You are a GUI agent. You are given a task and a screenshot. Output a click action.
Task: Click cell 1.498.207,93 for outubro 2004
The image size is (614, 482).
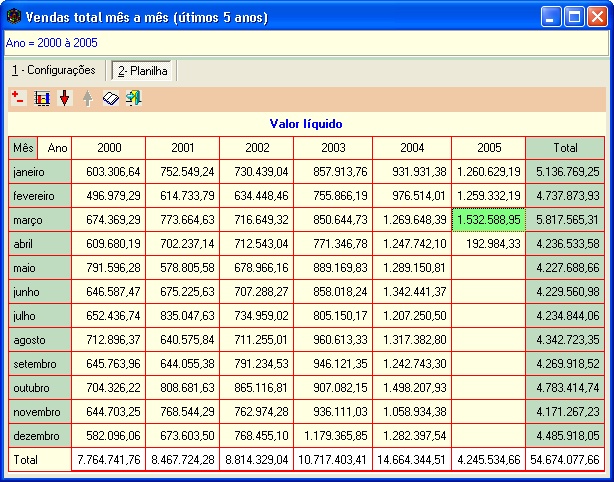click(x=412, y=388)
